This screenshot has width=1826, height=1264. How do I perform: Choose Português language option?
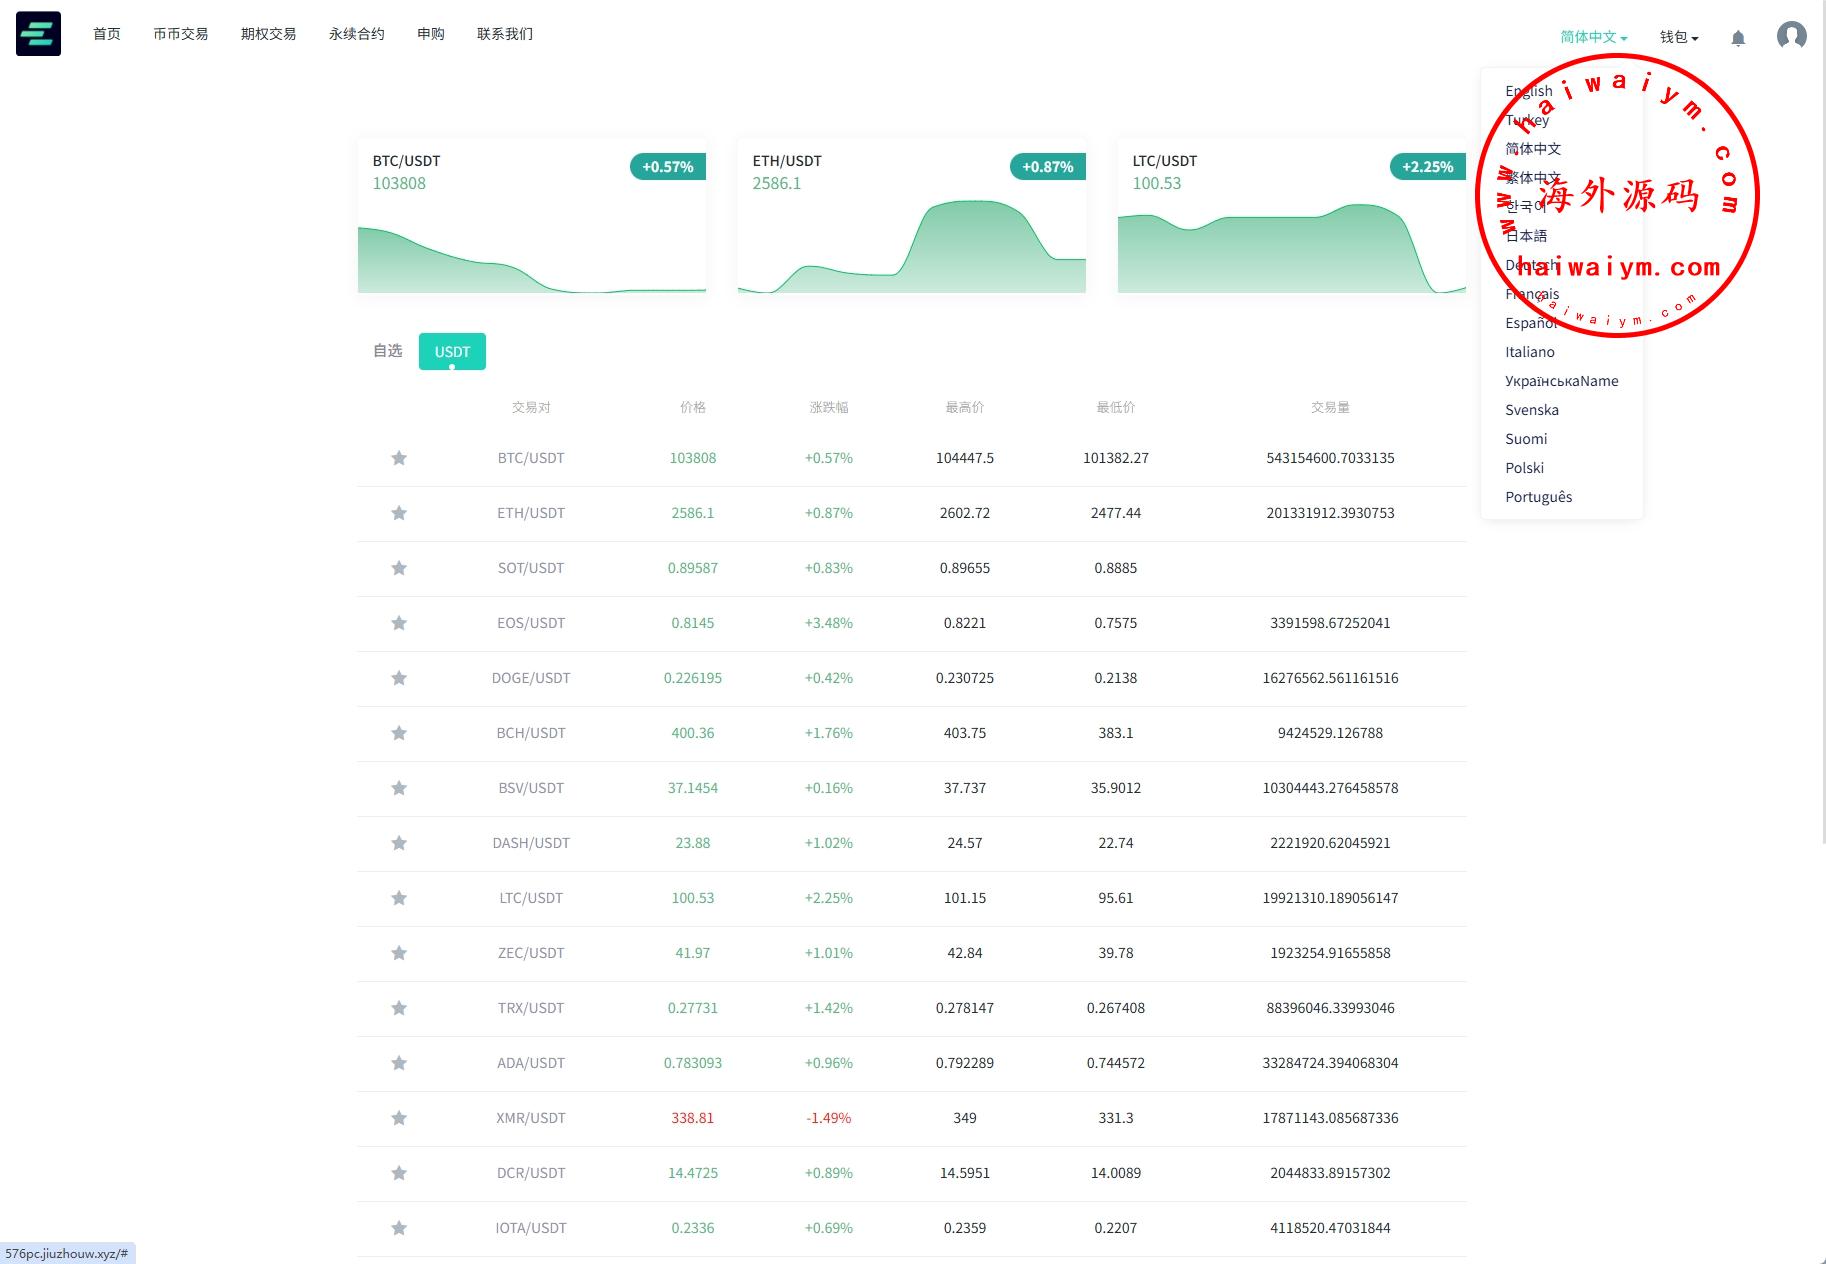[1538, 497]
